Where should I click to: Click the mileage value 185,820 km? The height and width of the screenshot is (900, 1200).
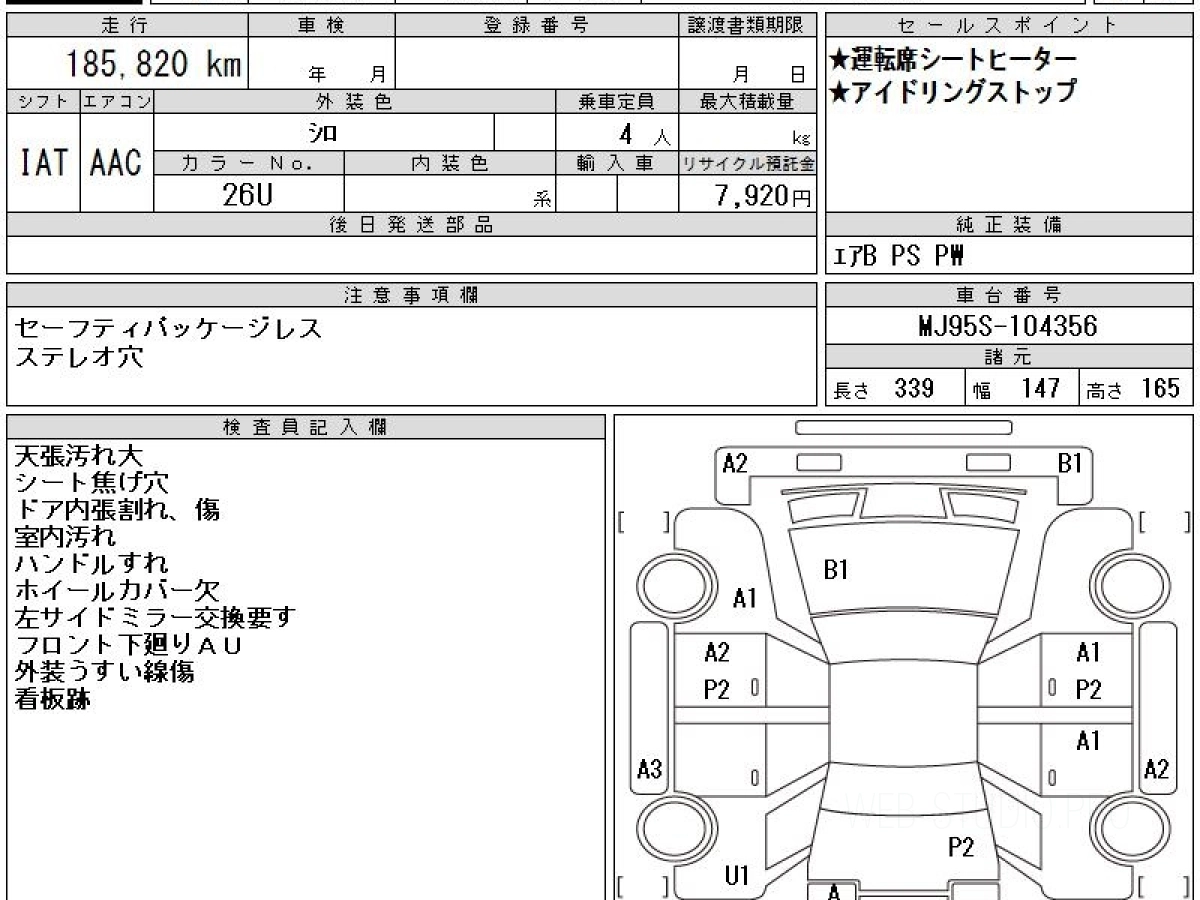coord(153,65)
